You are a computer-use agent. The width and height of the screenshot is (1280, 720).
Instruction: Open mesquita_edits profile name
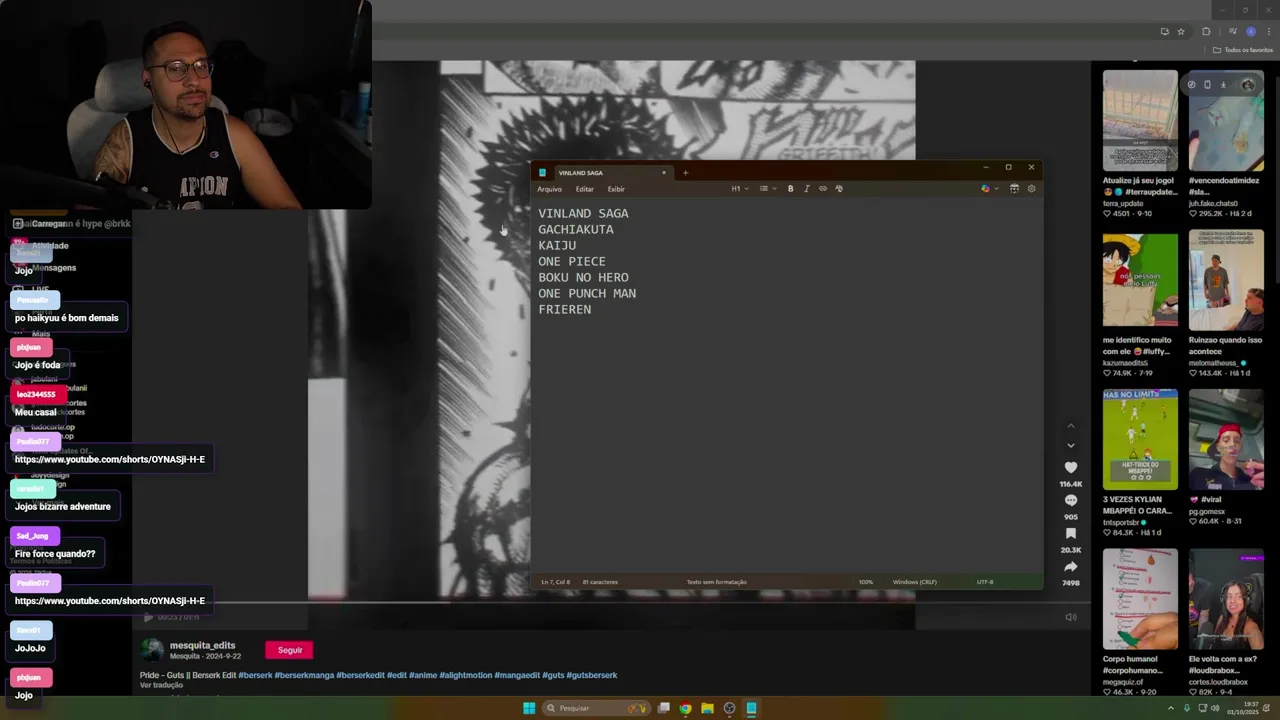(x=202, y=646)
